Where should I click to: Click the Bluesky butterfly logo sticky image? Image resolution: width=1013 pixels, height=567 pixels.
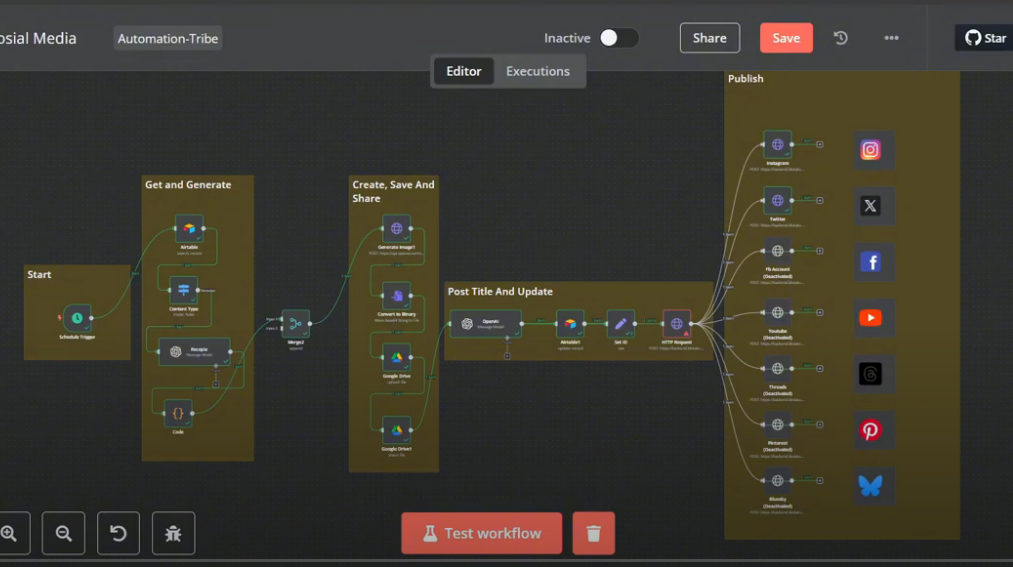[870, 486]
